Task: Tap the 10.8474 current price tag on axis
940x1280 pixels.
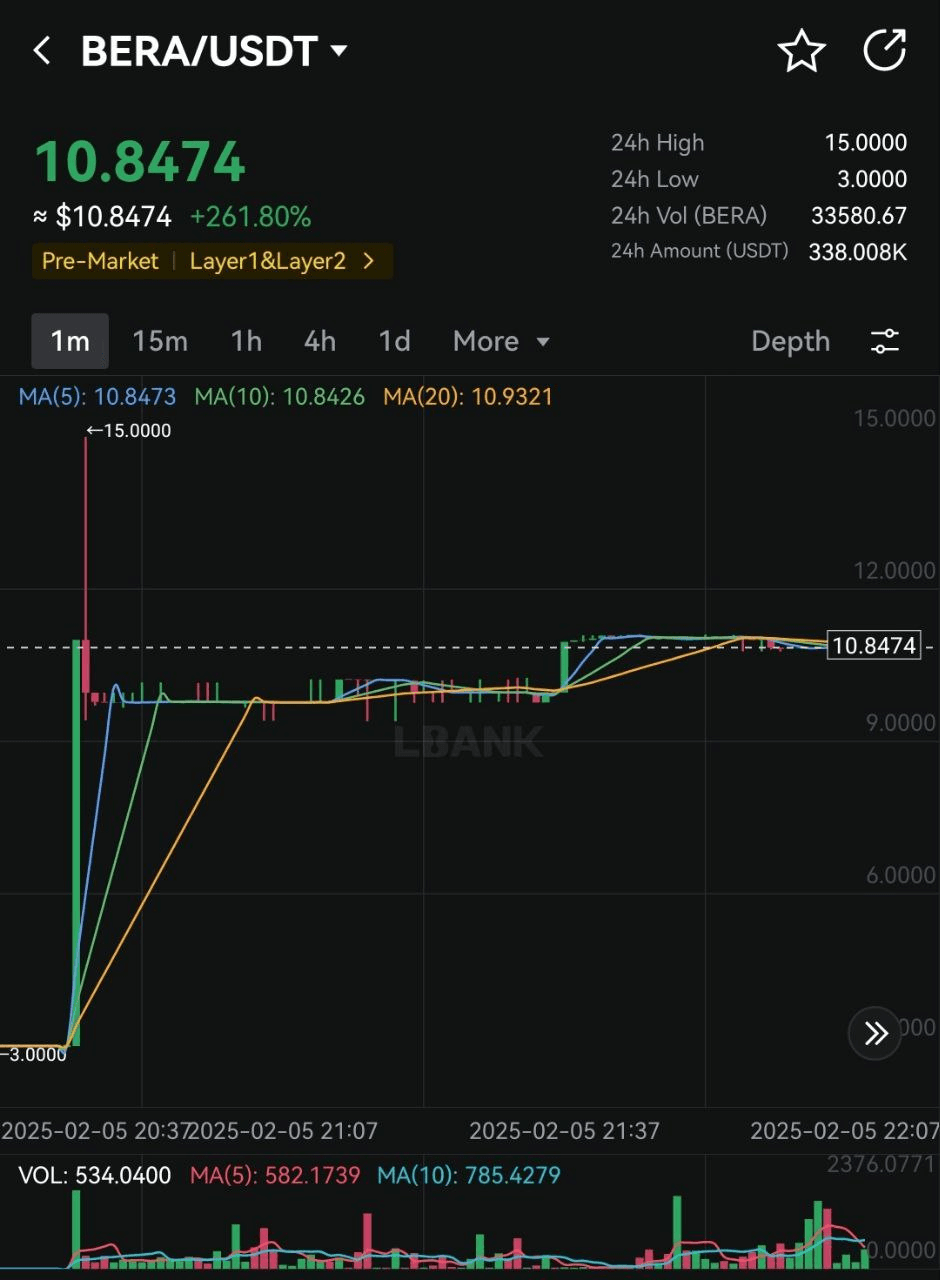Action: (874, 646)
